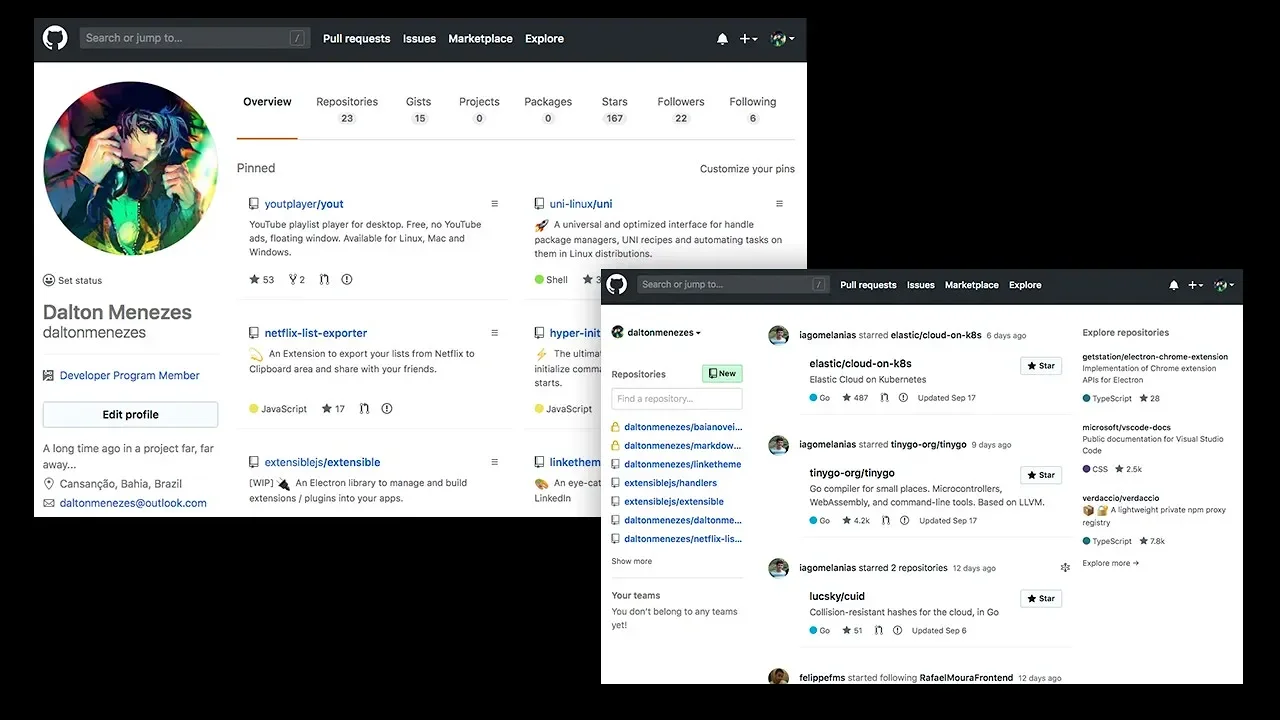
Task: Open notifications bell in profile window
Action: coord(722,39)
